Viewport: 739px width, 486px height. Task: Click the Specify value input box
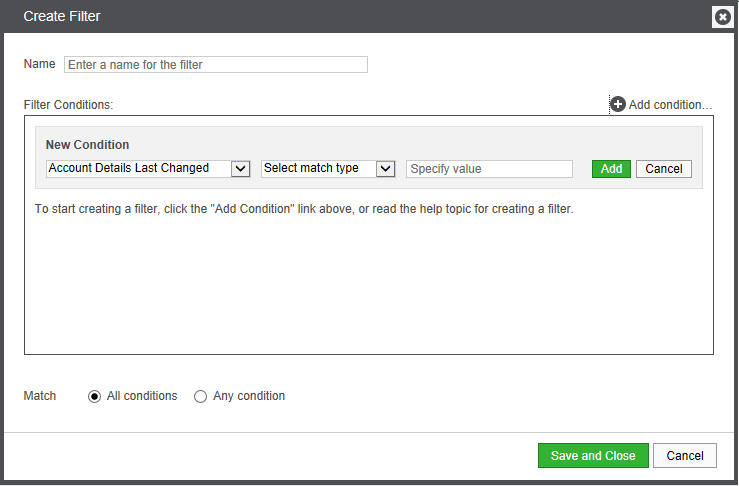489,169
